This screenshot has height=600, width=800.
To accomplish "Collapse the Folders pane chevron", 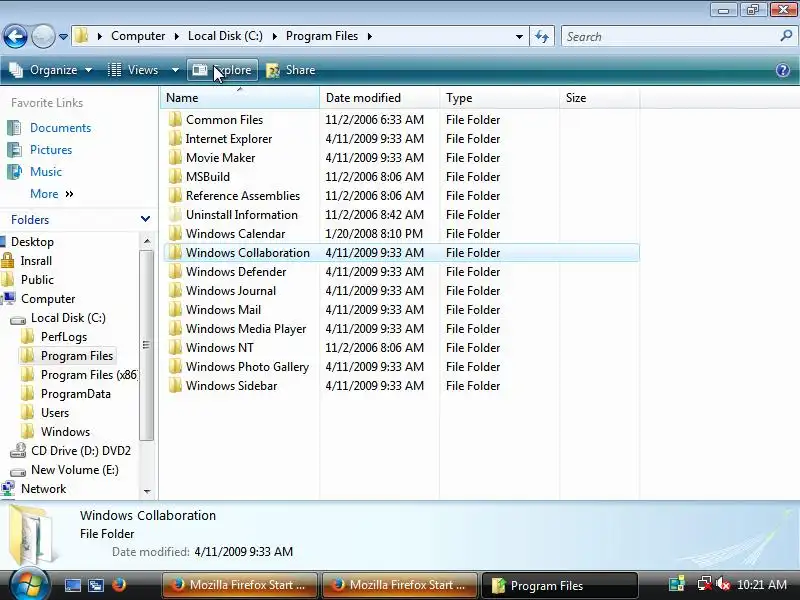I will point(145,219).
